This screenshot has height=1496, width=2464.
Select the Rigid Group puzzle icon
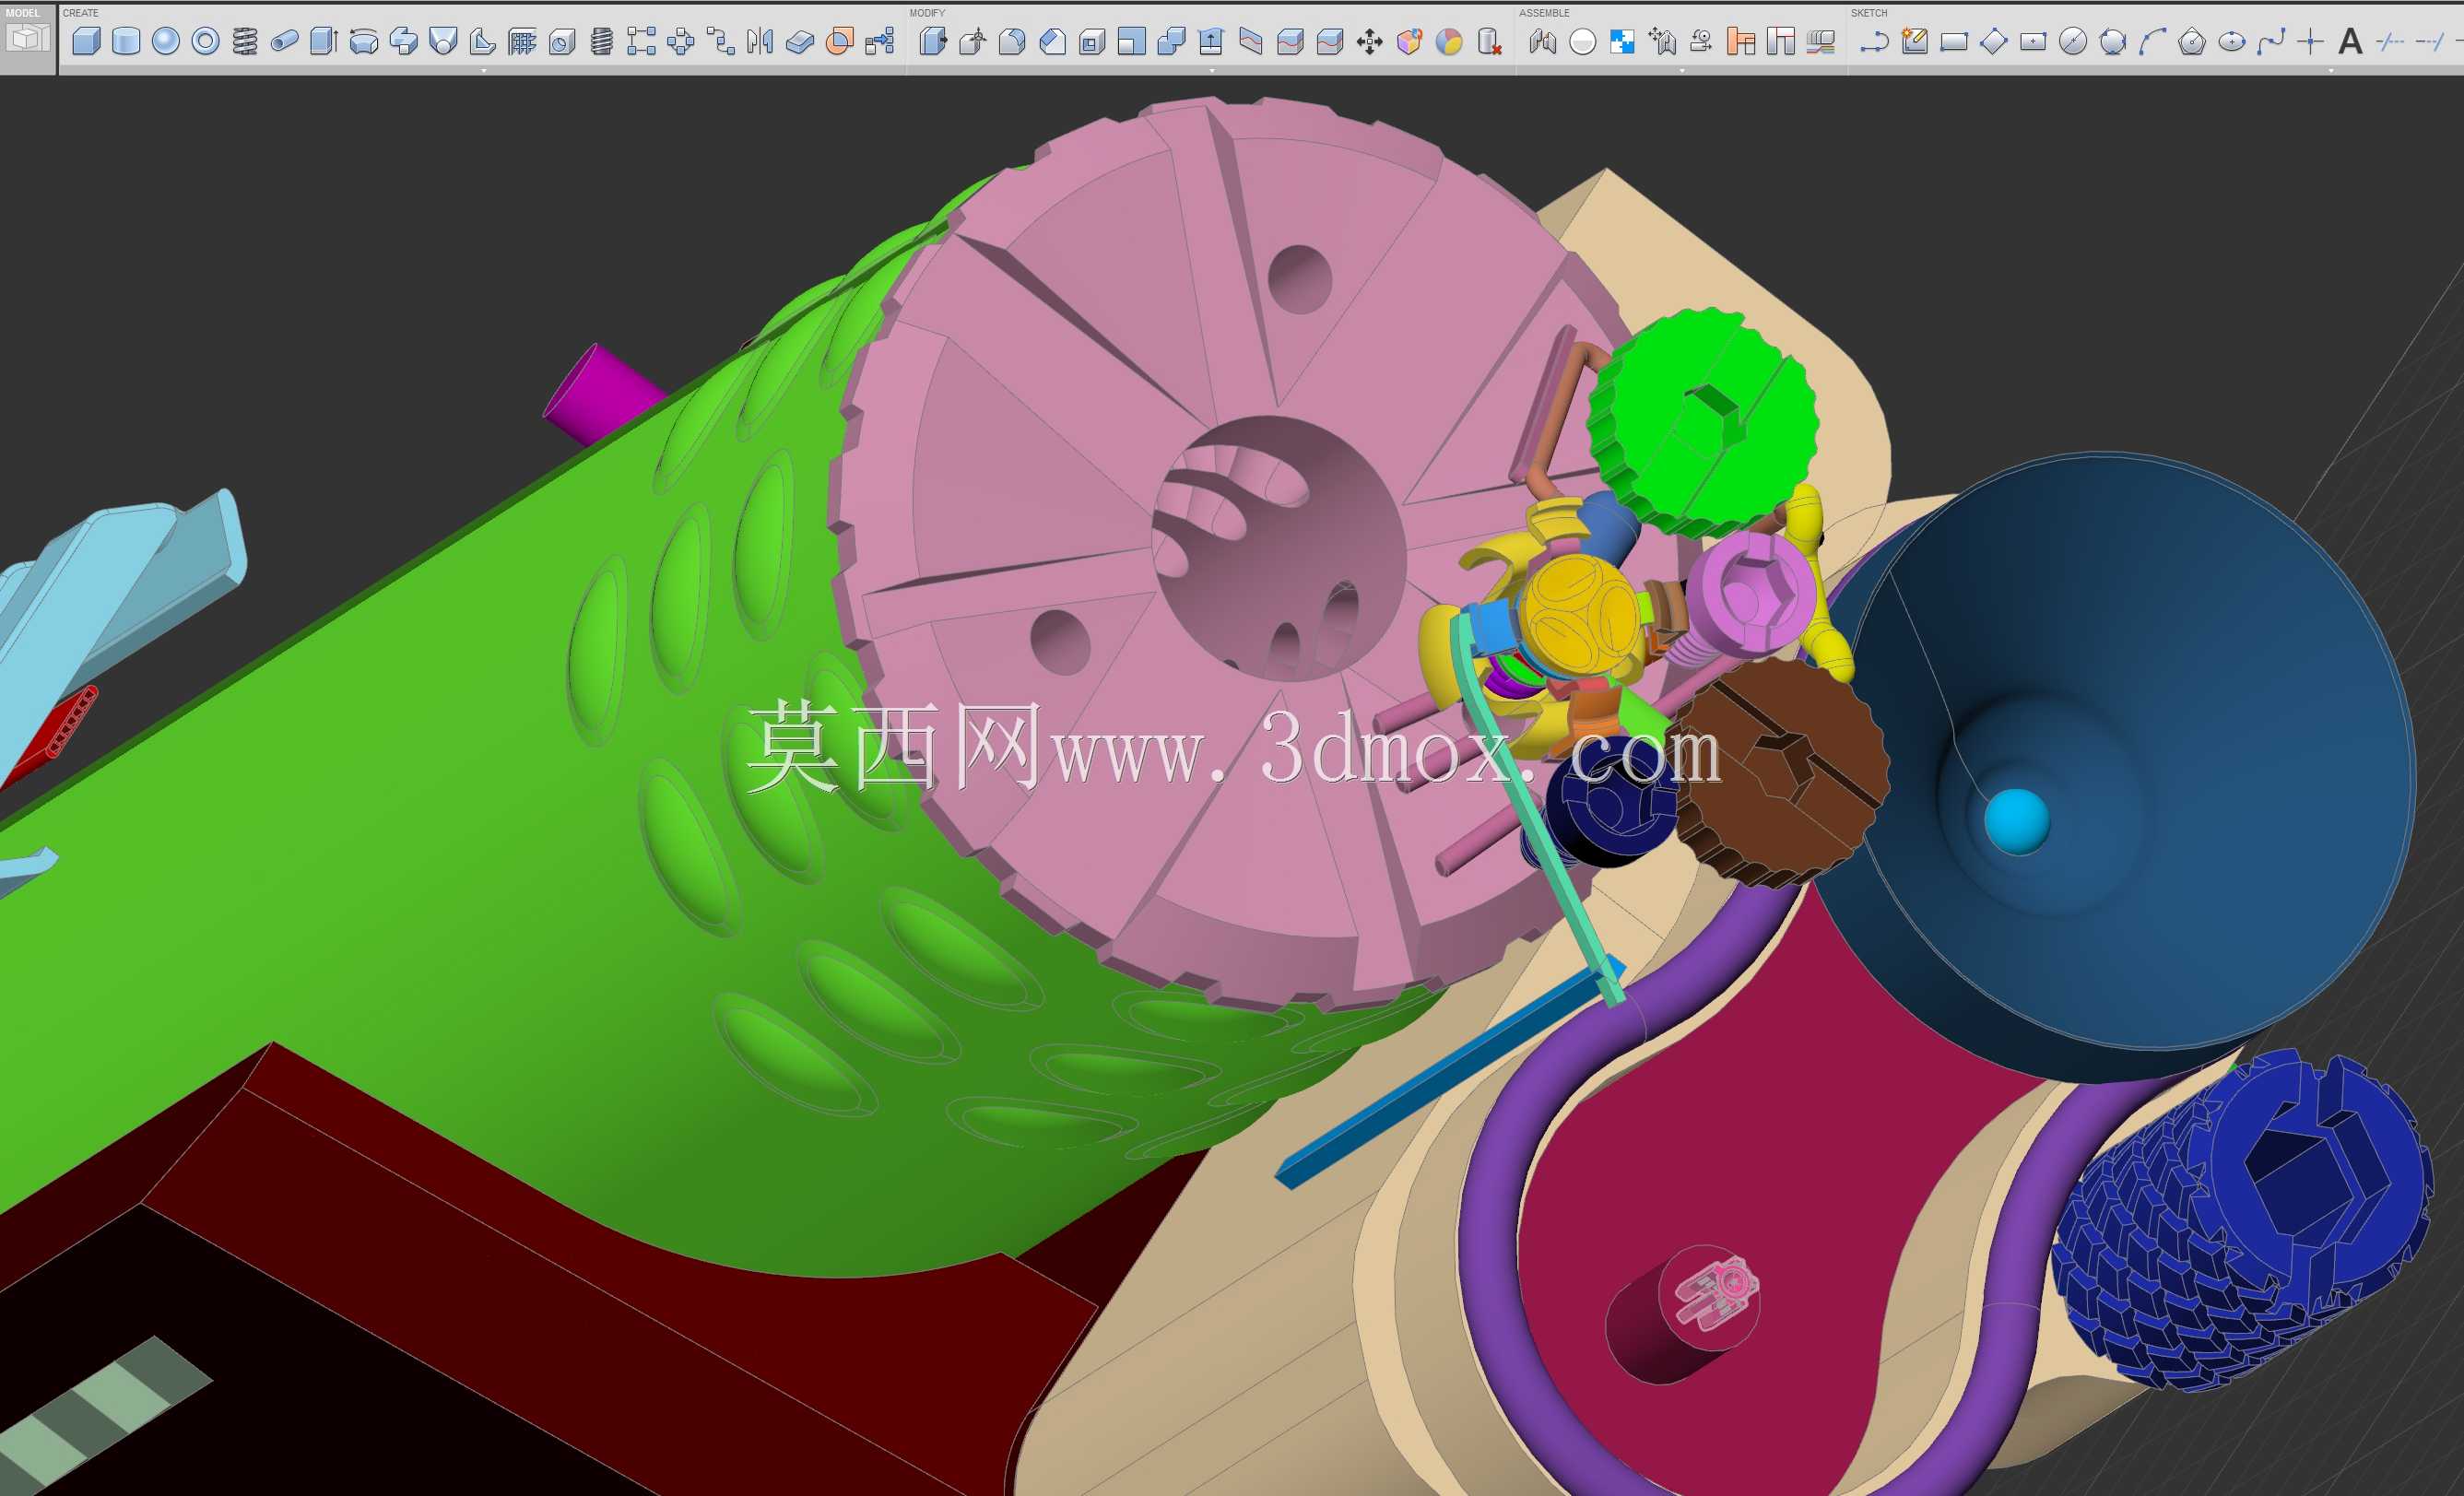(x=1622, y=41)
